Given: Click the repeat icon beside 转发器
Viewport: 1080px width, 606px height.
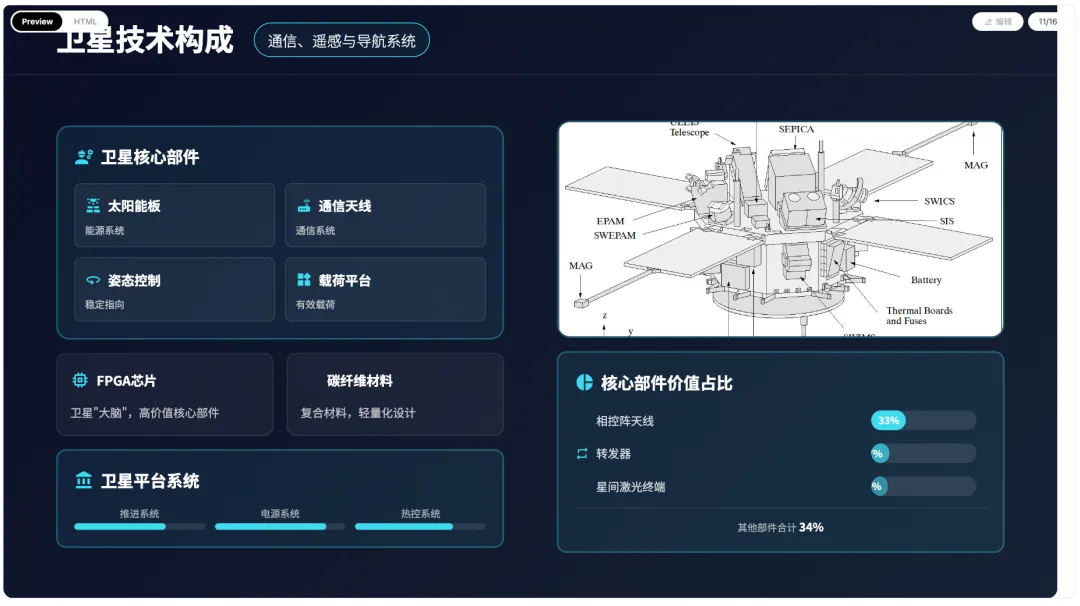Looking at the screenshot, I should coord(582,454).
